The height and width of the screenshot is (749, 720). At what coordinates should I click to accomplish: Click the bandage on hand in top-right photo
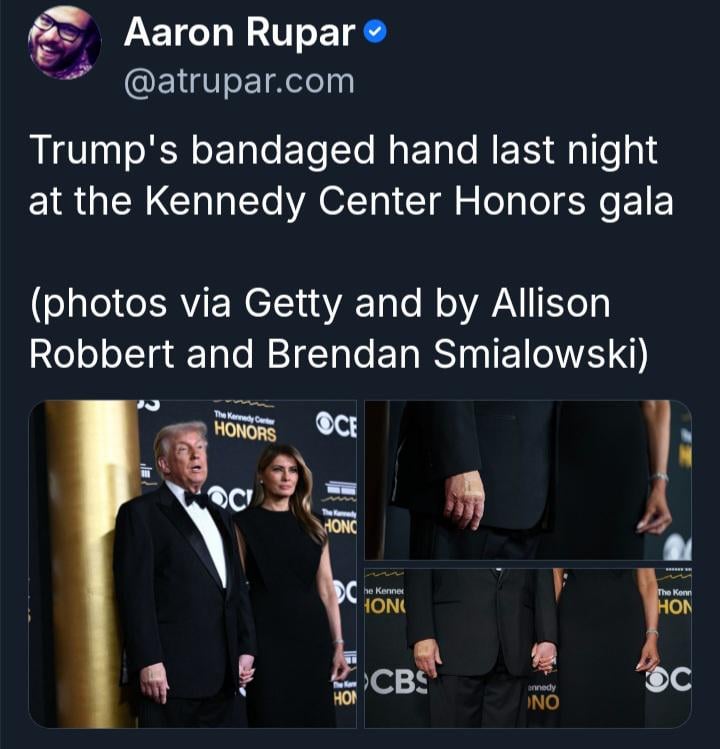469,483
